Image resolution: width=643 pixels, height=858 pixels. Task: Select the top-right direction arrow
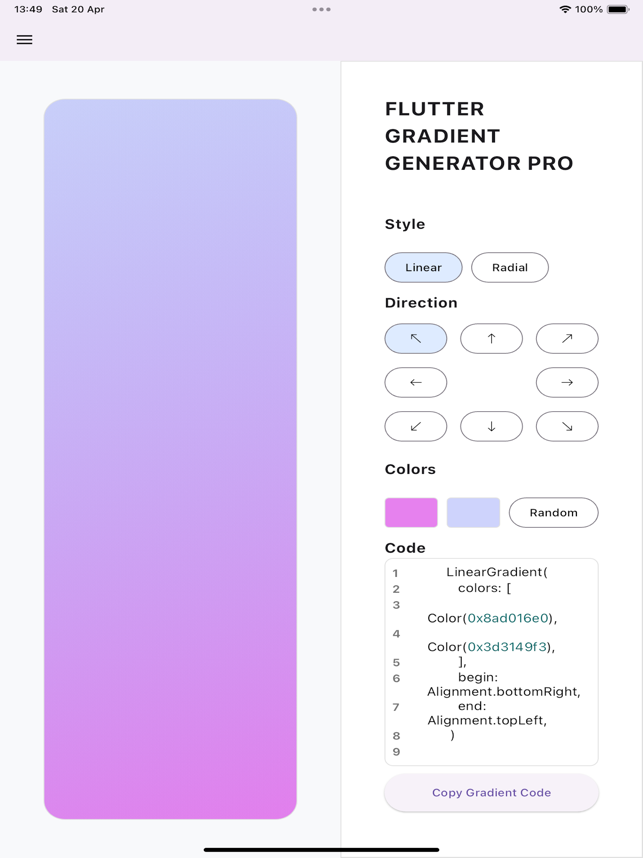(x=567, y=338)
